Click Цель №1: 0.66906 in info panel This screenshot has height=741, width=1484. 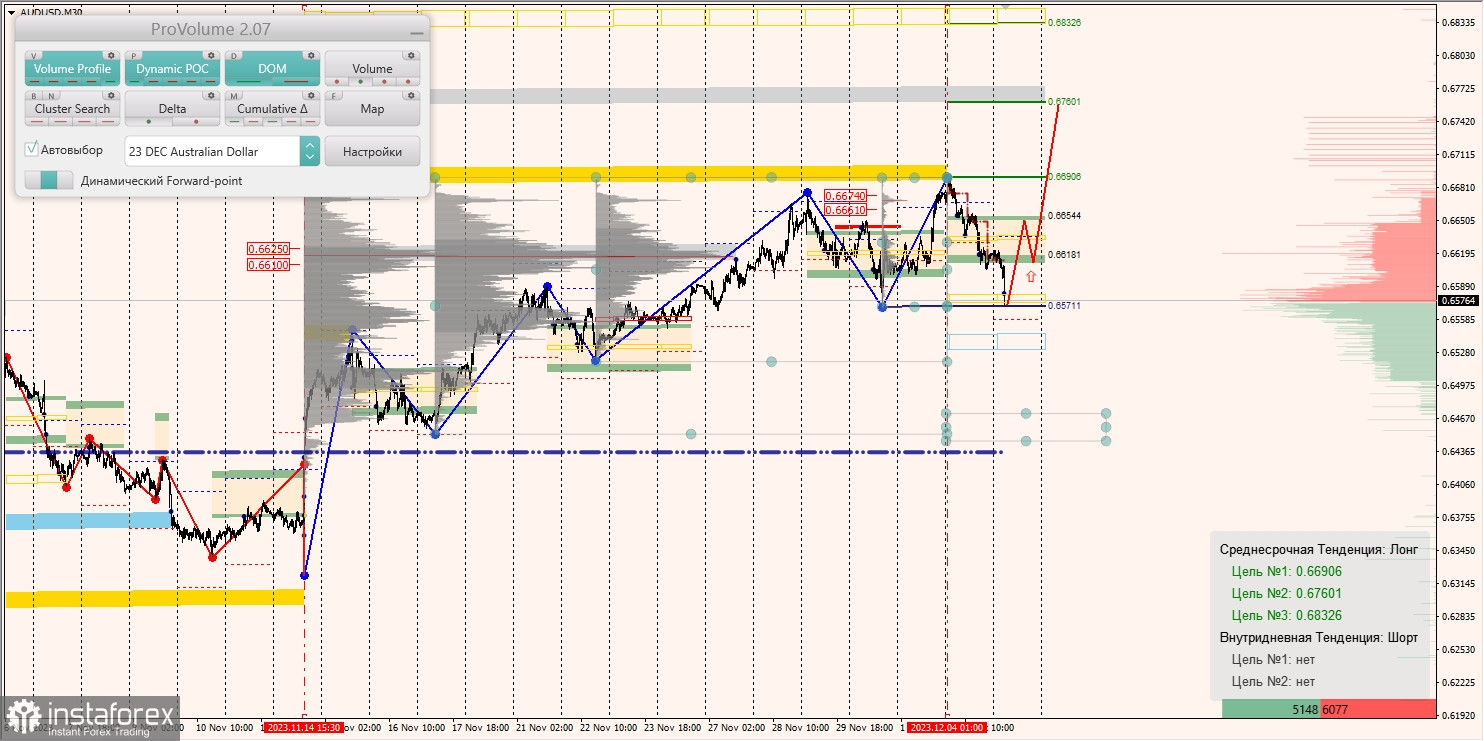click(1286, 572)
